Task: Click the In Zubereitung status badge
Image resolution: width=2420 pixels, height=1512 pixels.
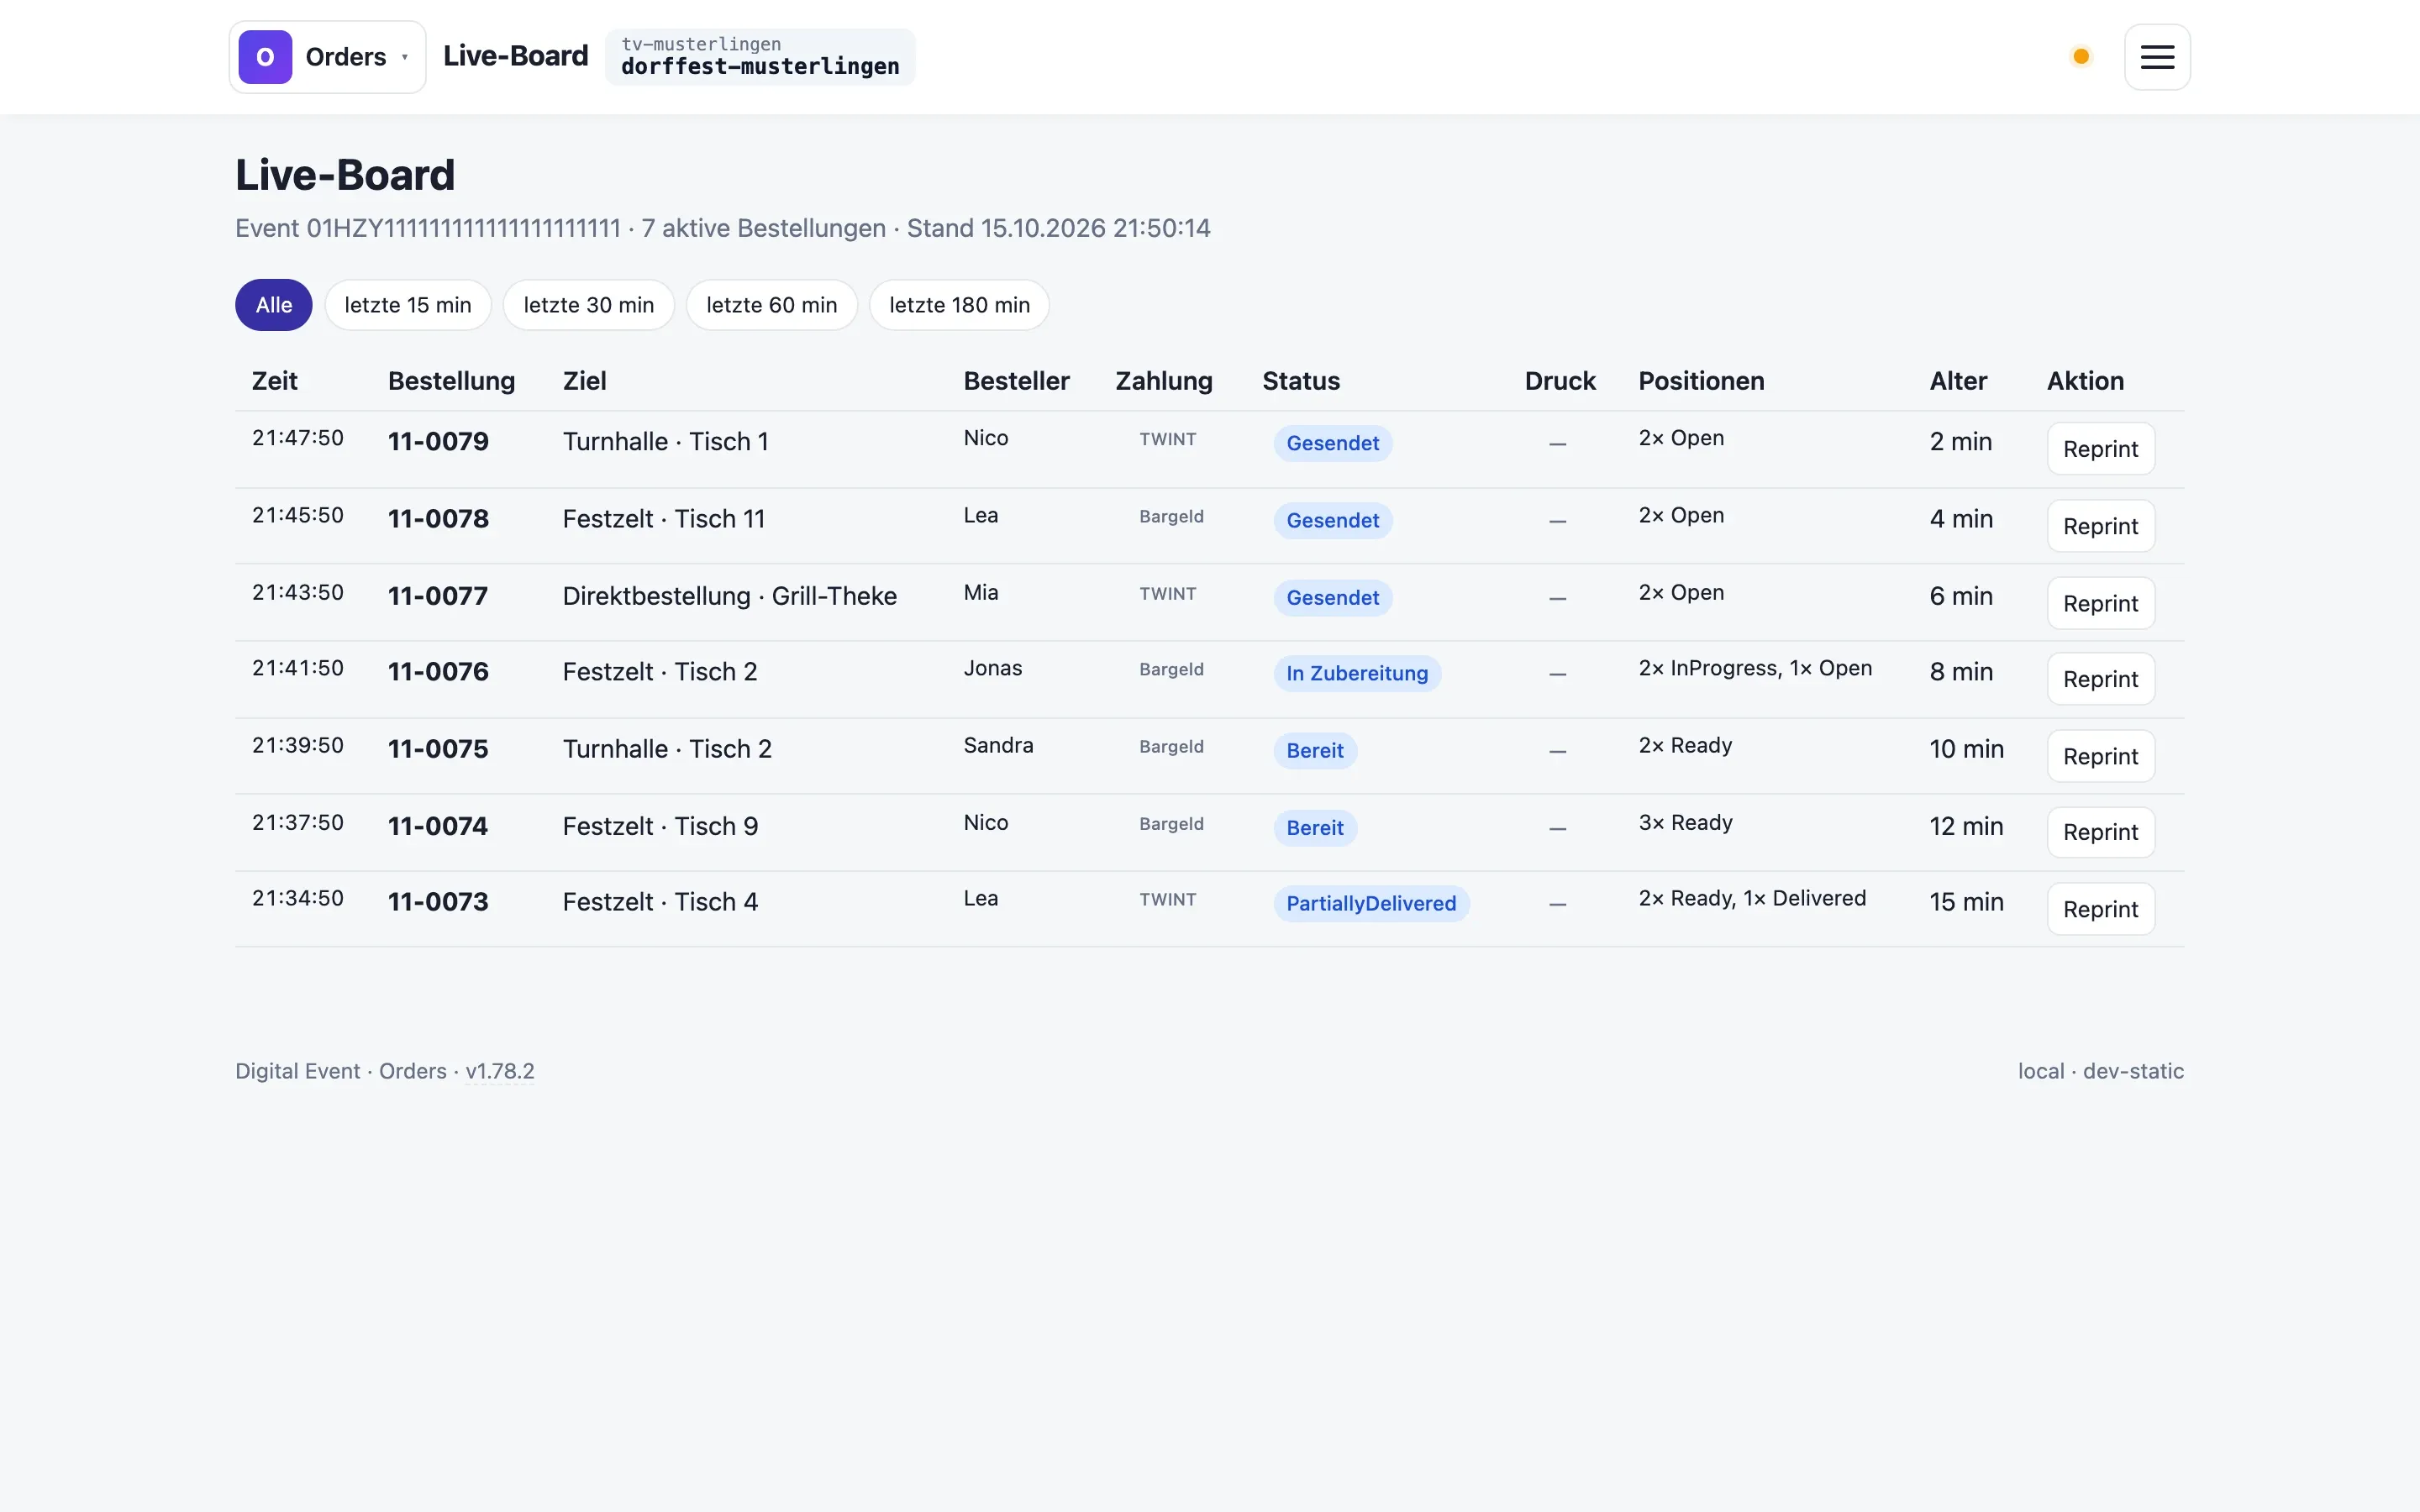Action: (1357, 673)
